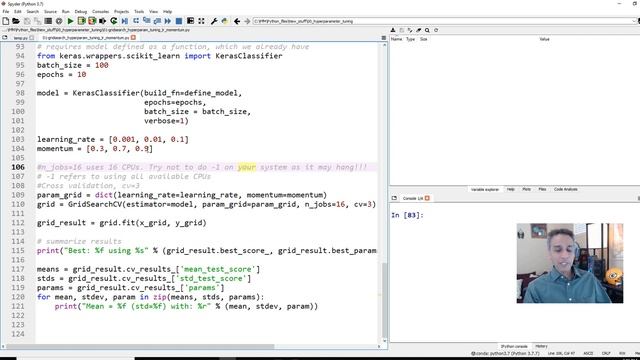This screenshot has height=360, width=640.
Task: Sort variables by Value column header
Action: pyautogui.click(x=544, y=39)
